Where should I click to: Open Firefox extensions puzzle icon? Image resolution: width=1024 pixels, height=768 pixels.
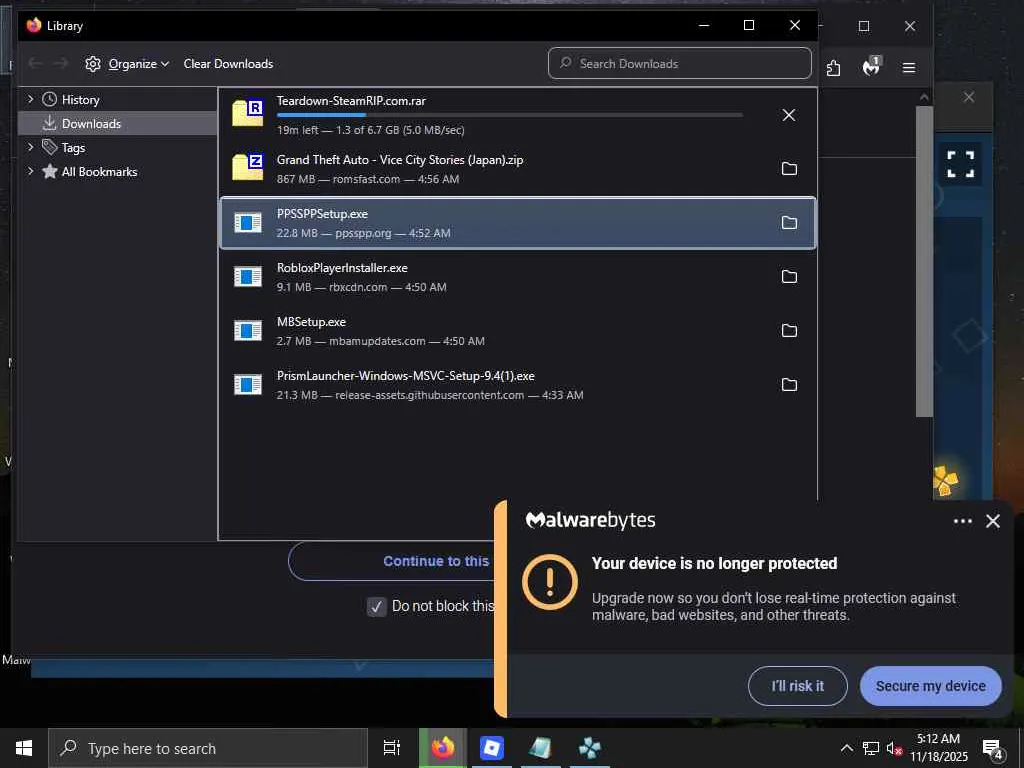(833, 68)
